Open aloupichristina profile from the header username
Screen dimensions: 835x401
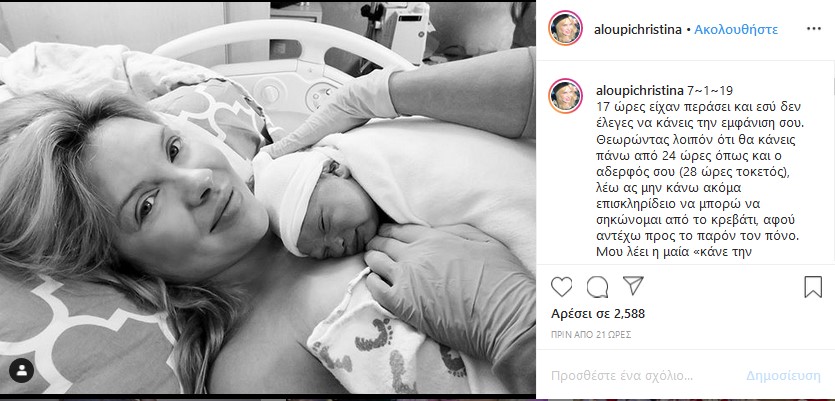coord(637,29)
